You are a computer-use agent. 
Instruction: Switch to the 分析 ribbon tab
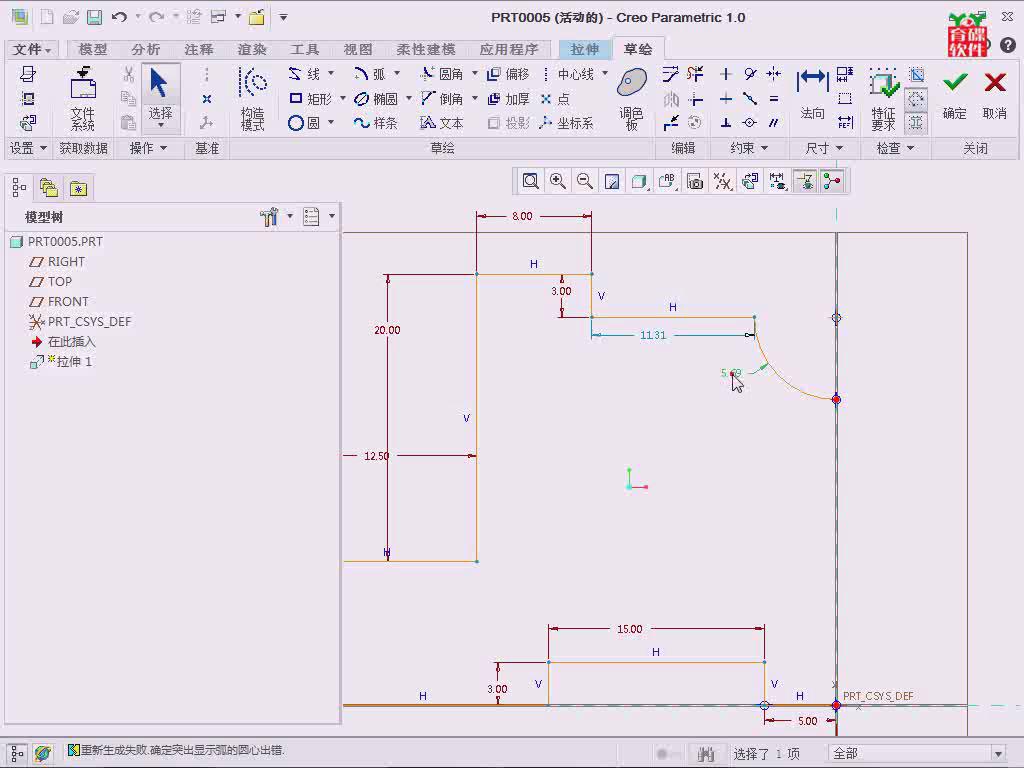click(146, 49)
